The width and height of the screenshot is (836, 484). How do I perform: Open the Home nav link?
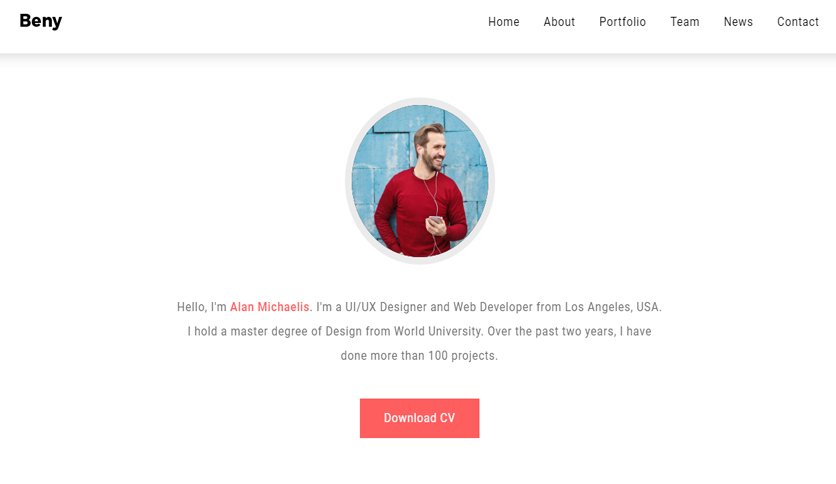[x=503, y=22]
